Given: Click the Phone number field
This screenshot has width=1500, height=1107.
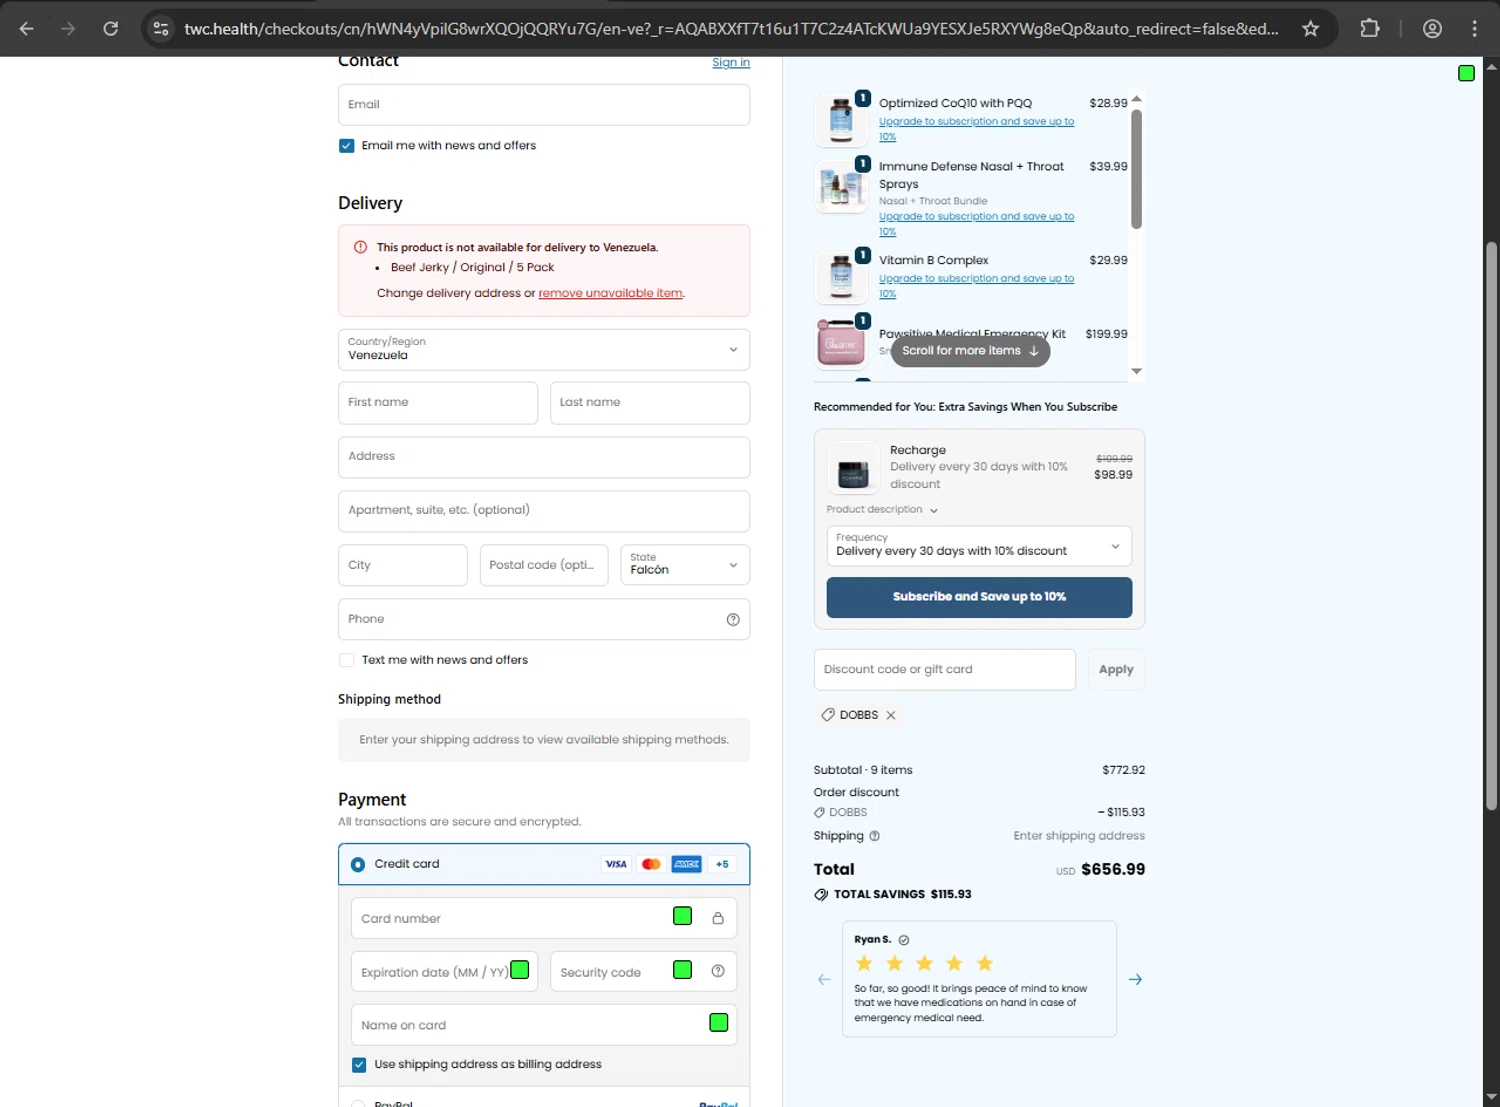Looking at the screenshot, I should [544, 619].
